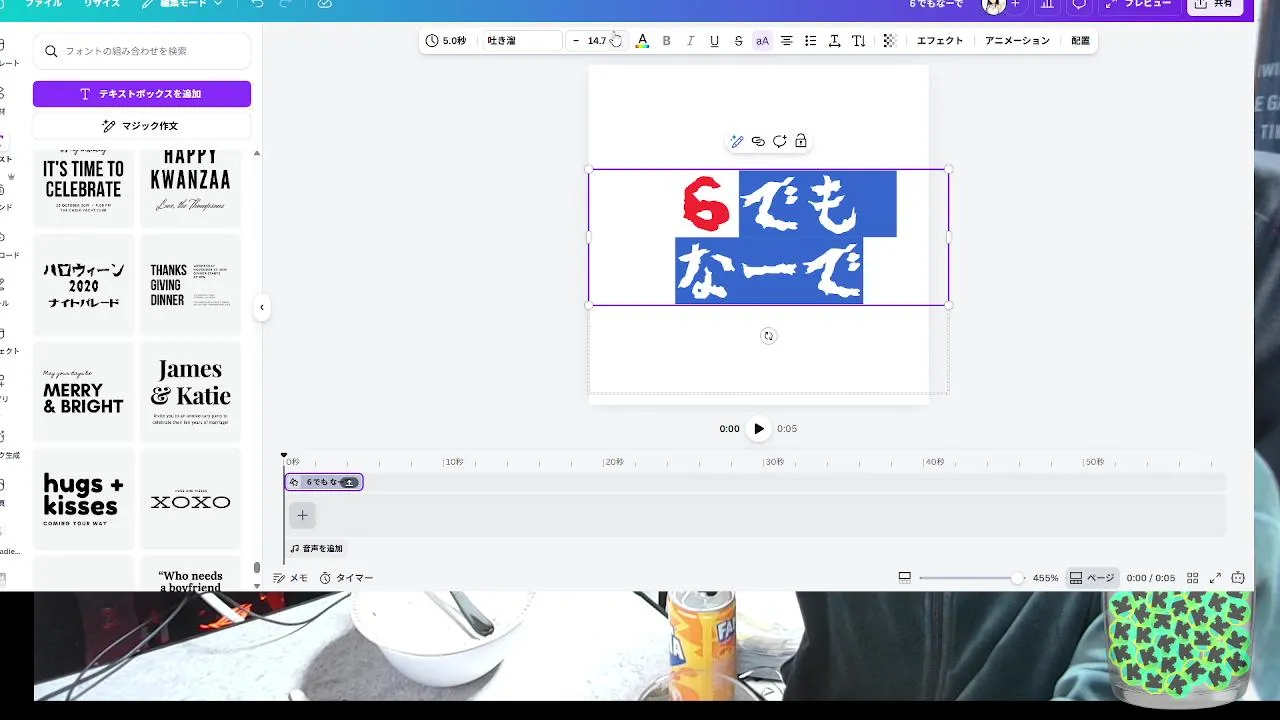Add a new page in timeline
The height and width of the screenshot is (720, 1280).
(303, 516)
